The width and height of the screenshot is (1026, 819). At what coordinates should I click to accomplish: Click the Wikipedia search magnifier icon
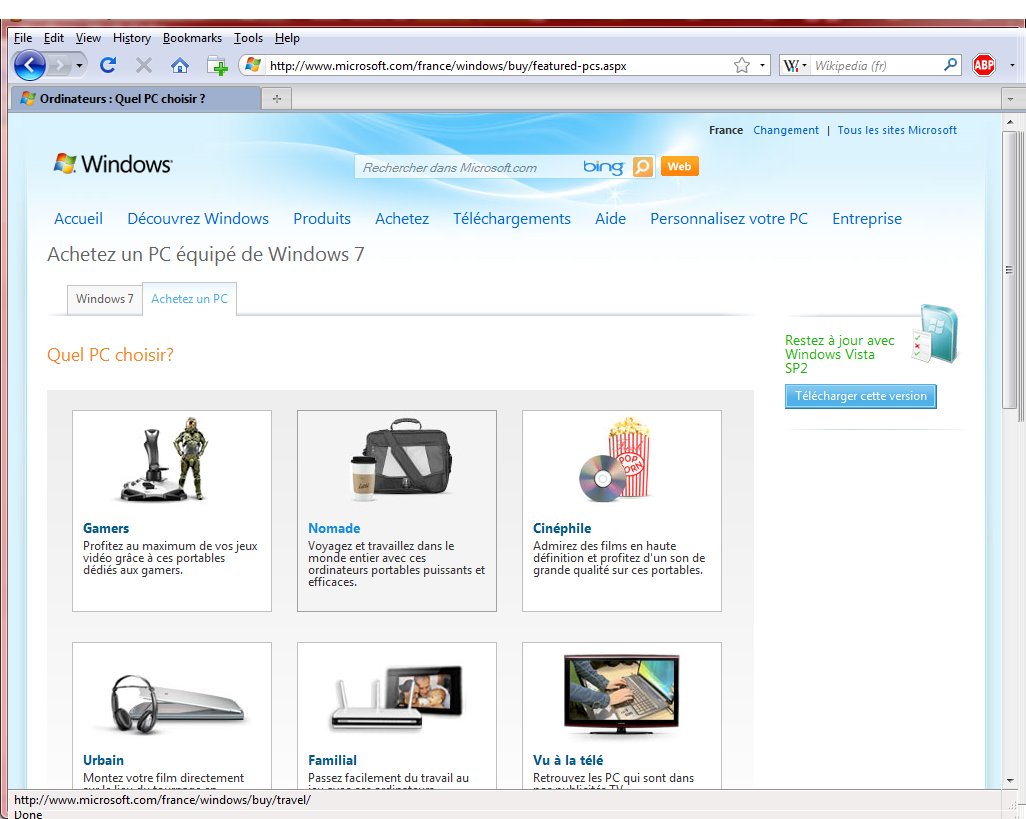[950, 65]
